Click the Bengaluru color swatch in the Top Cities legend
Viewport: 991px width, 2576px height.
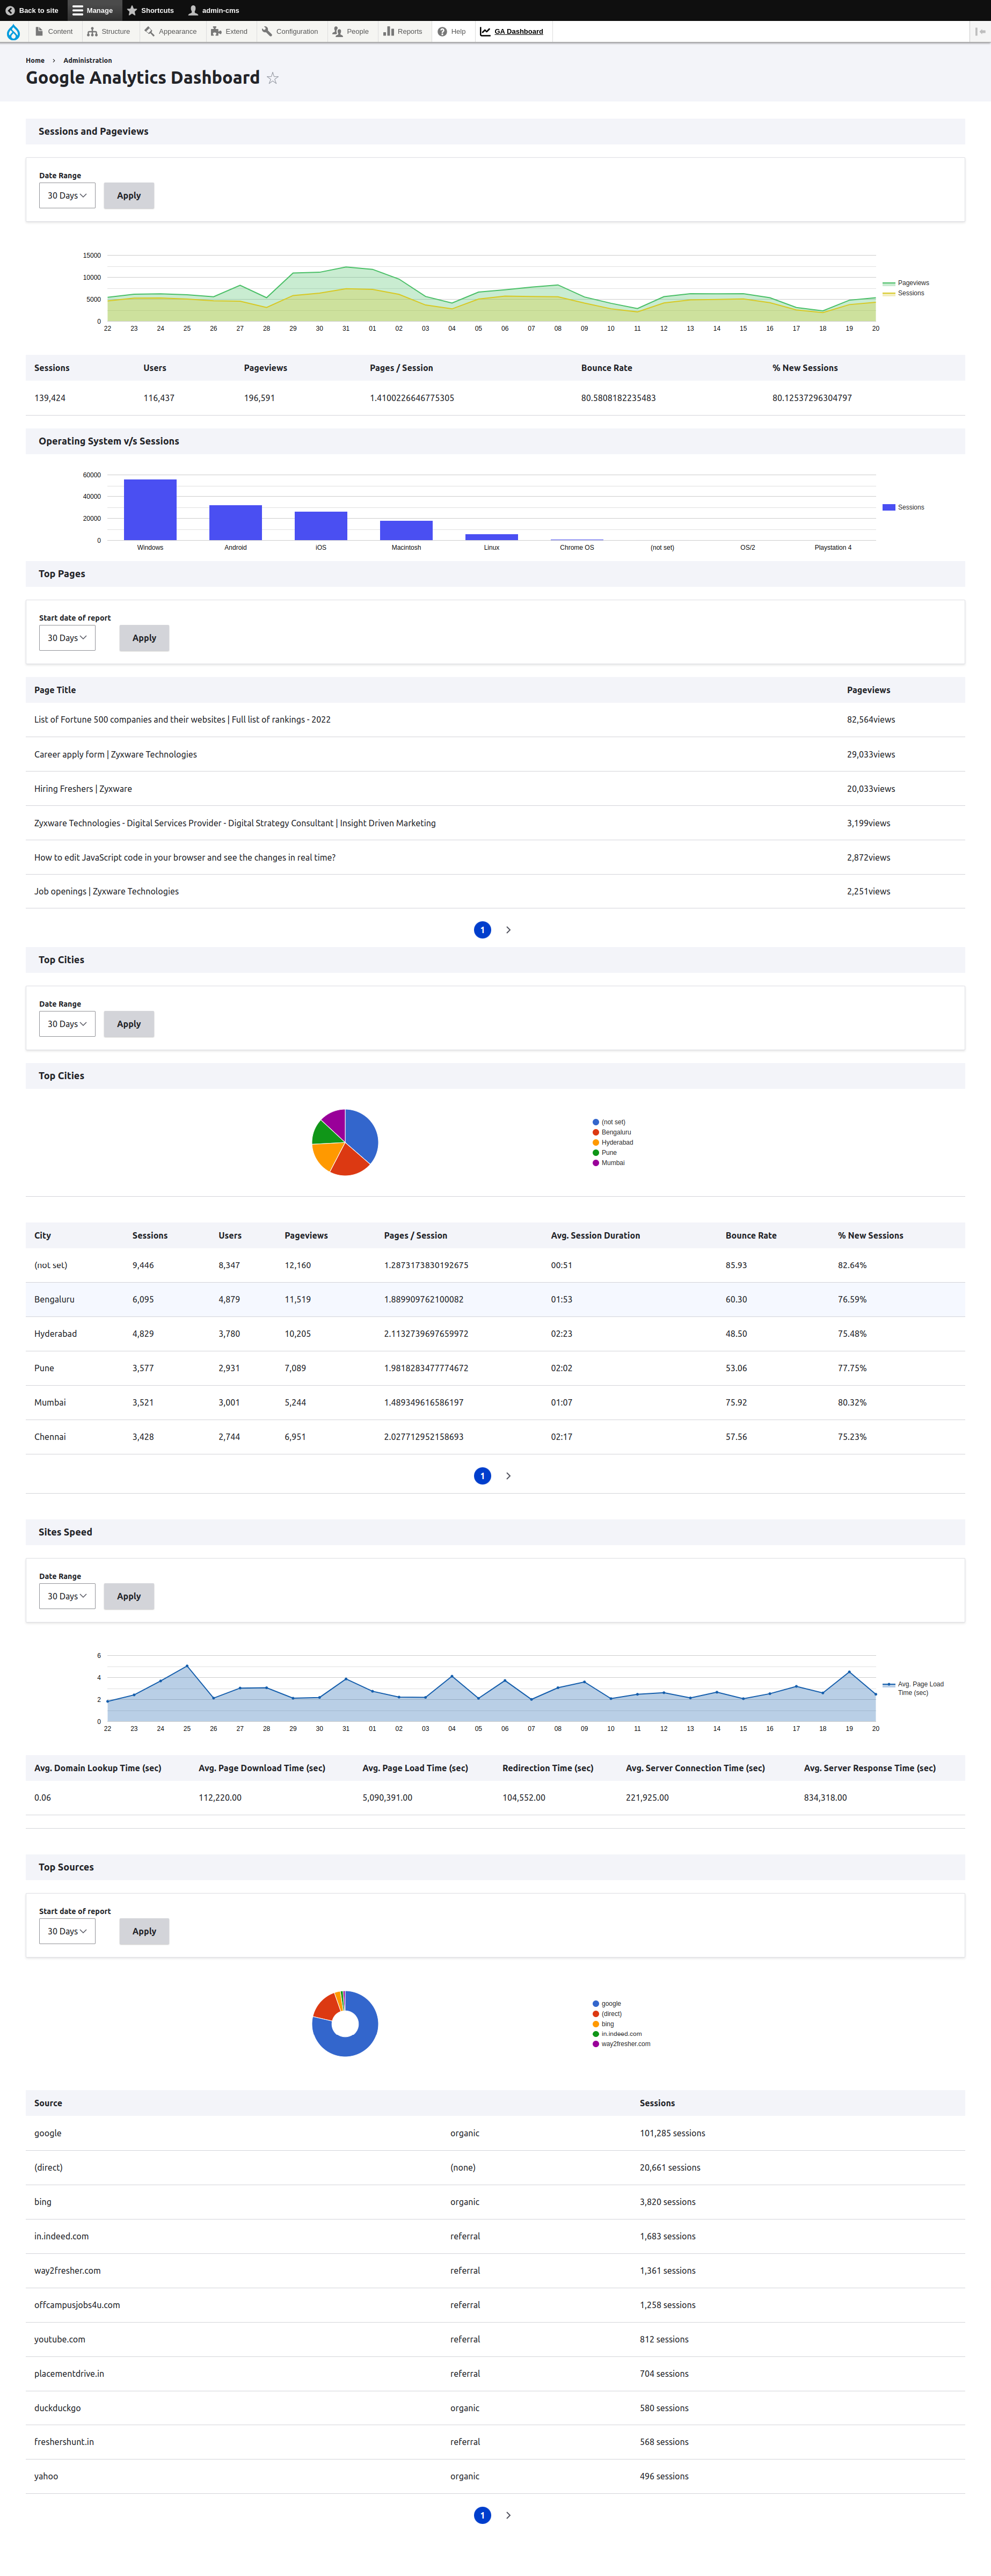pos(596,1132)
